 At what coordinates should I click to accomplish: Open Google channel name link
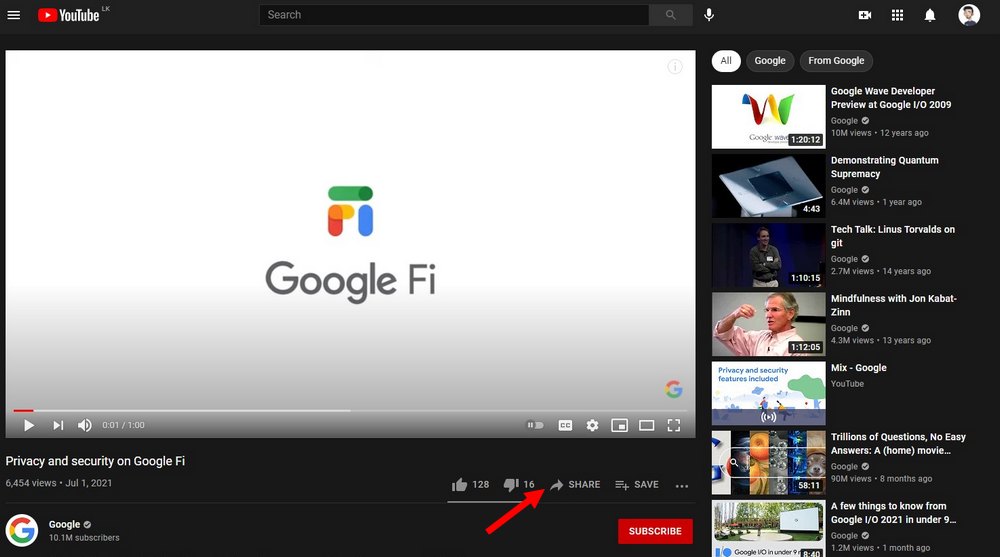coord(64,524)
